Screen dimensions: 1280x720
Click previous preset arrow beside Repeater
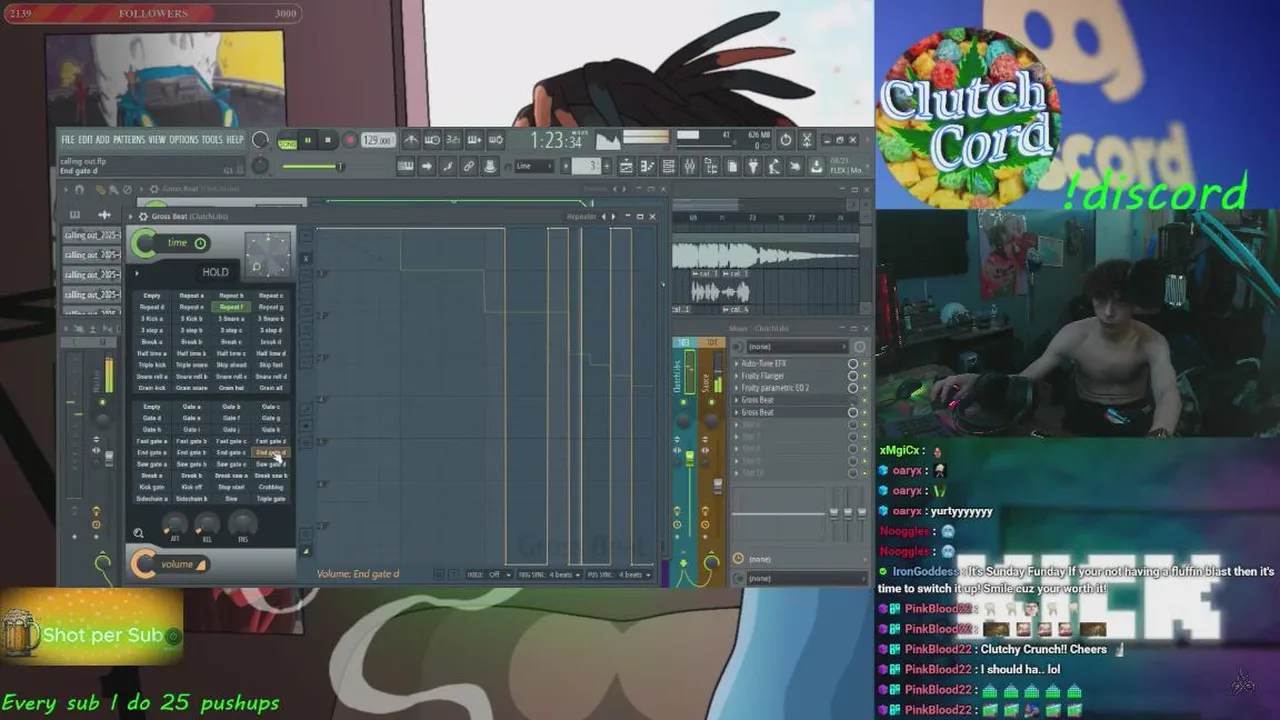[603, 216]
